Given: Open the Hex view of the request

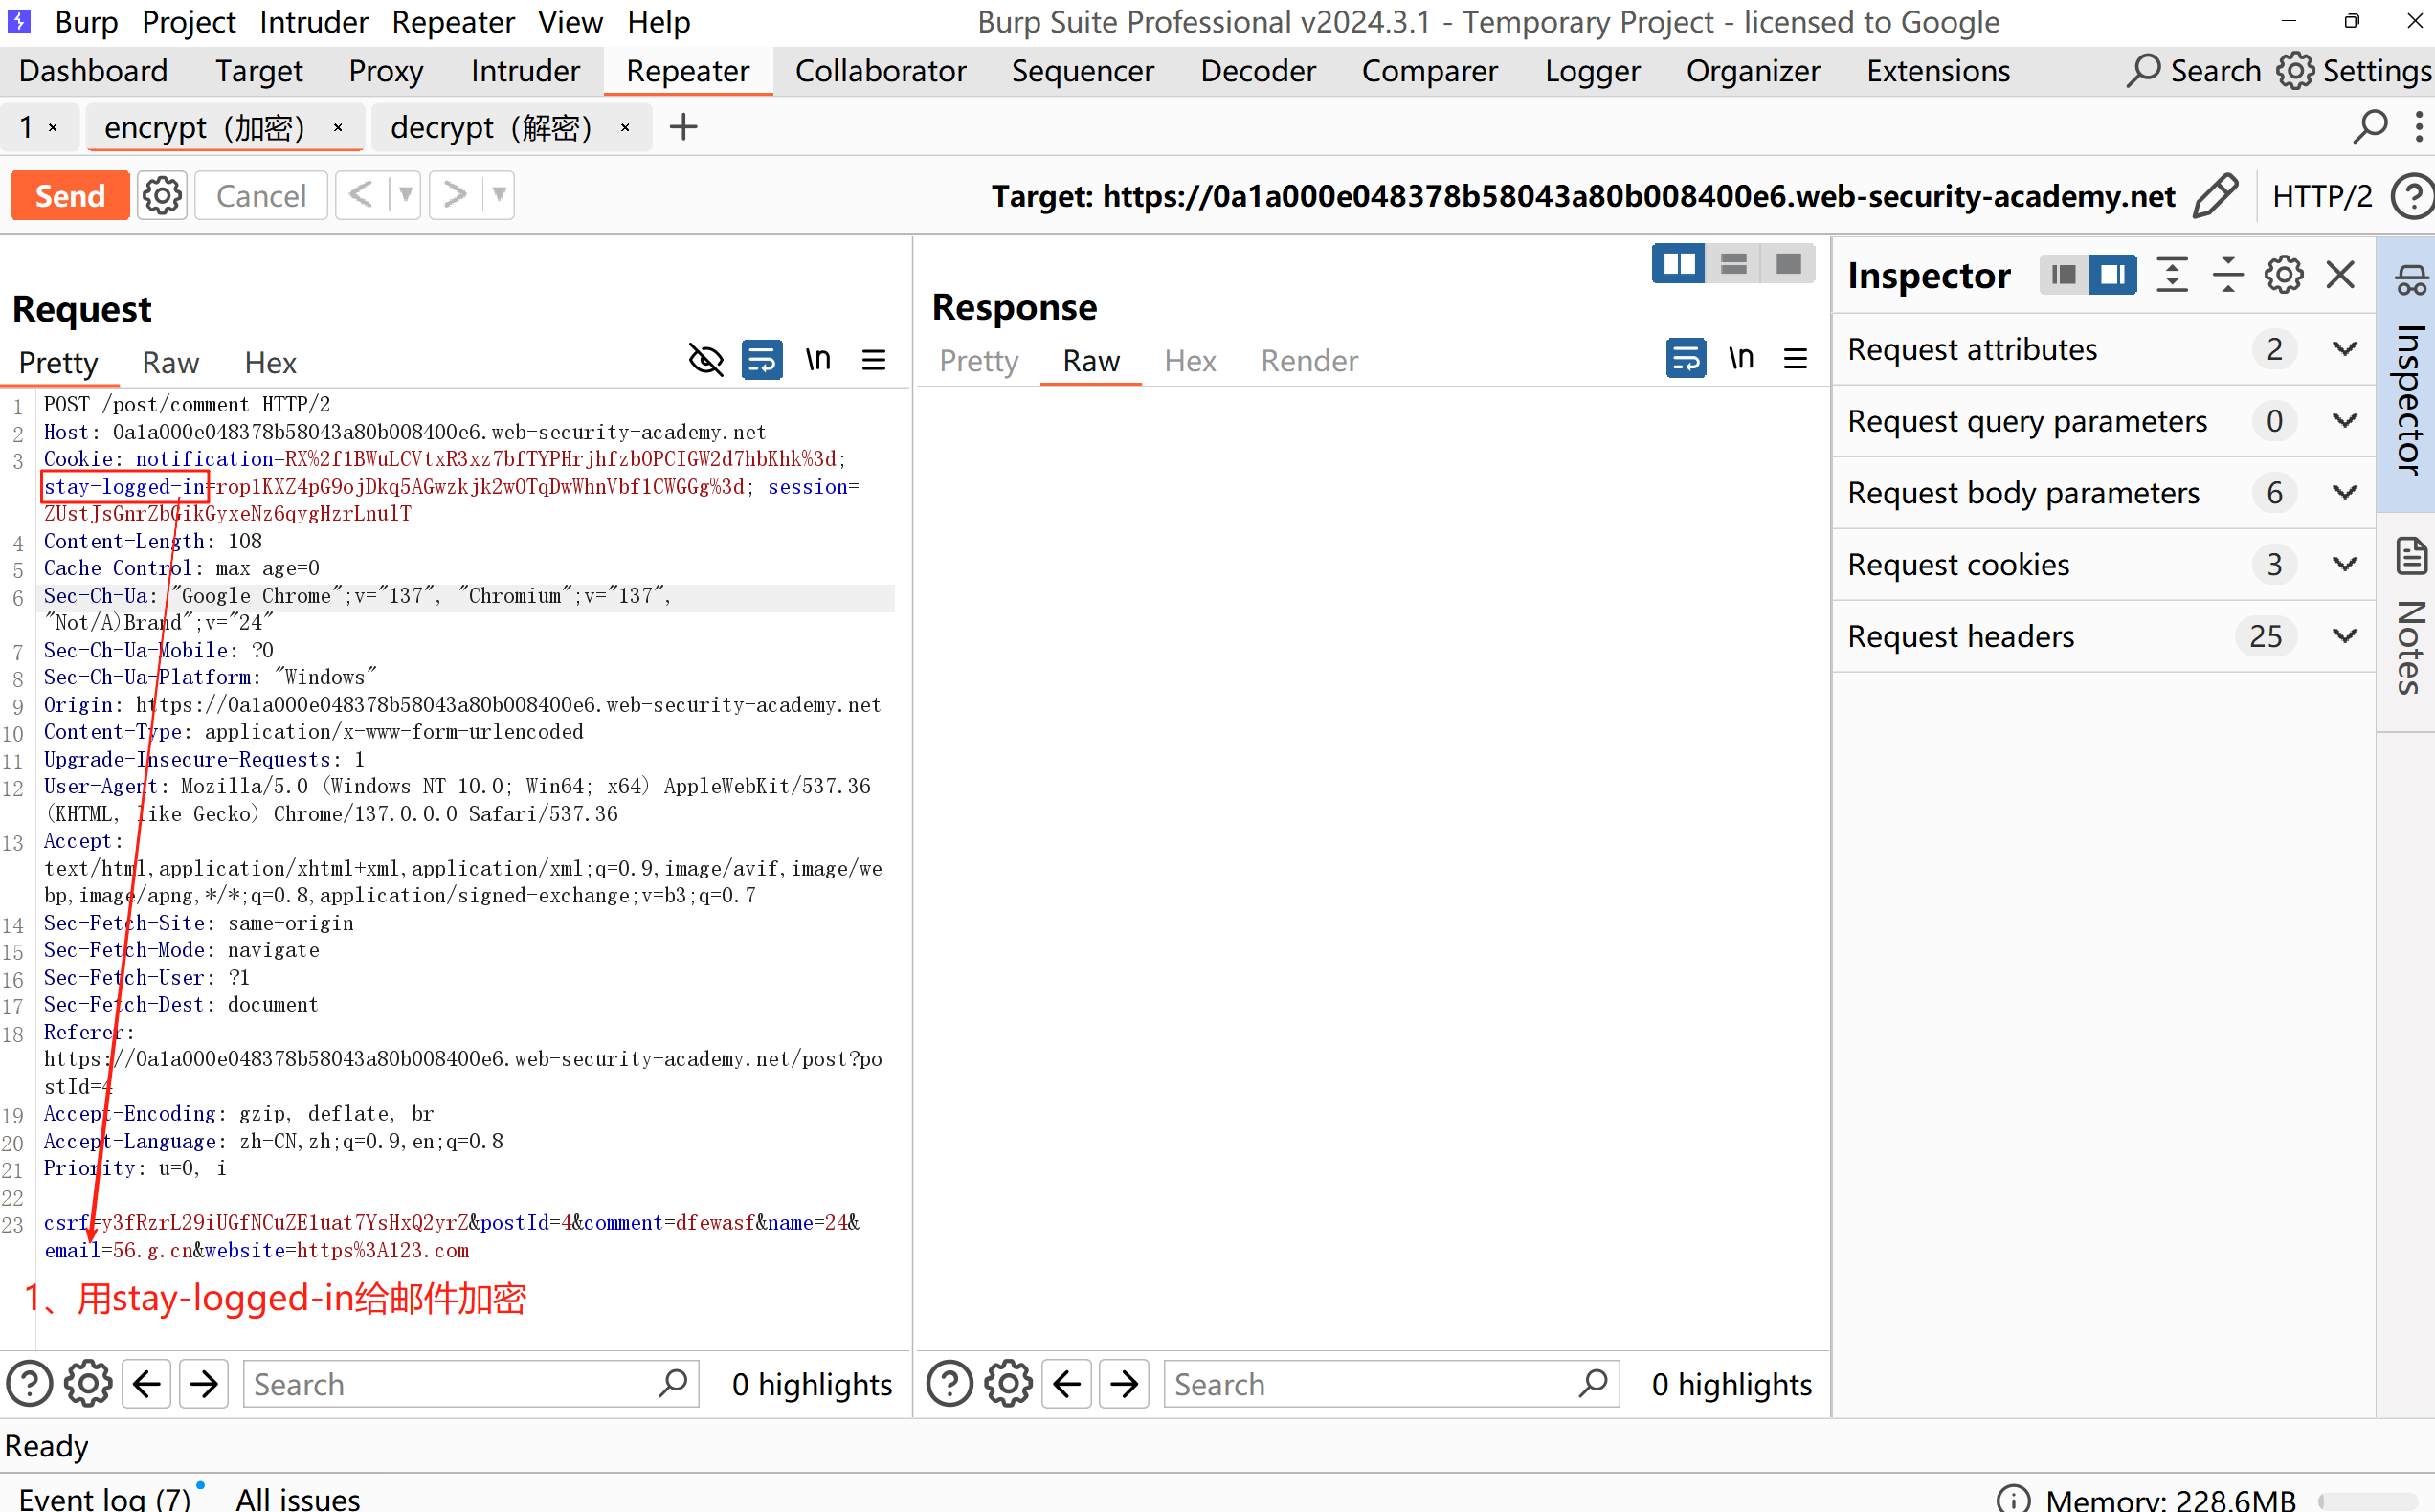Looking at the screenshot, I should coord(270,363).
